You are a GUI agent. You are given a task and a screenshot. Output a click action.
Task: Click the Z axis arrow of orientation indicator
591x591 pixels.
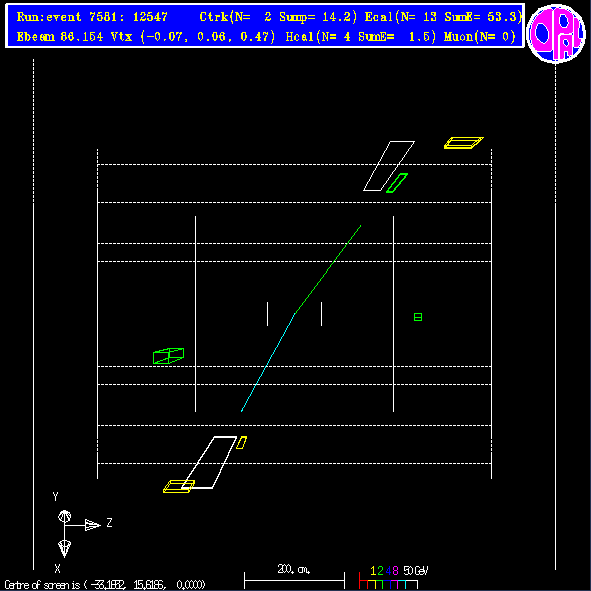tap(93, 525)
